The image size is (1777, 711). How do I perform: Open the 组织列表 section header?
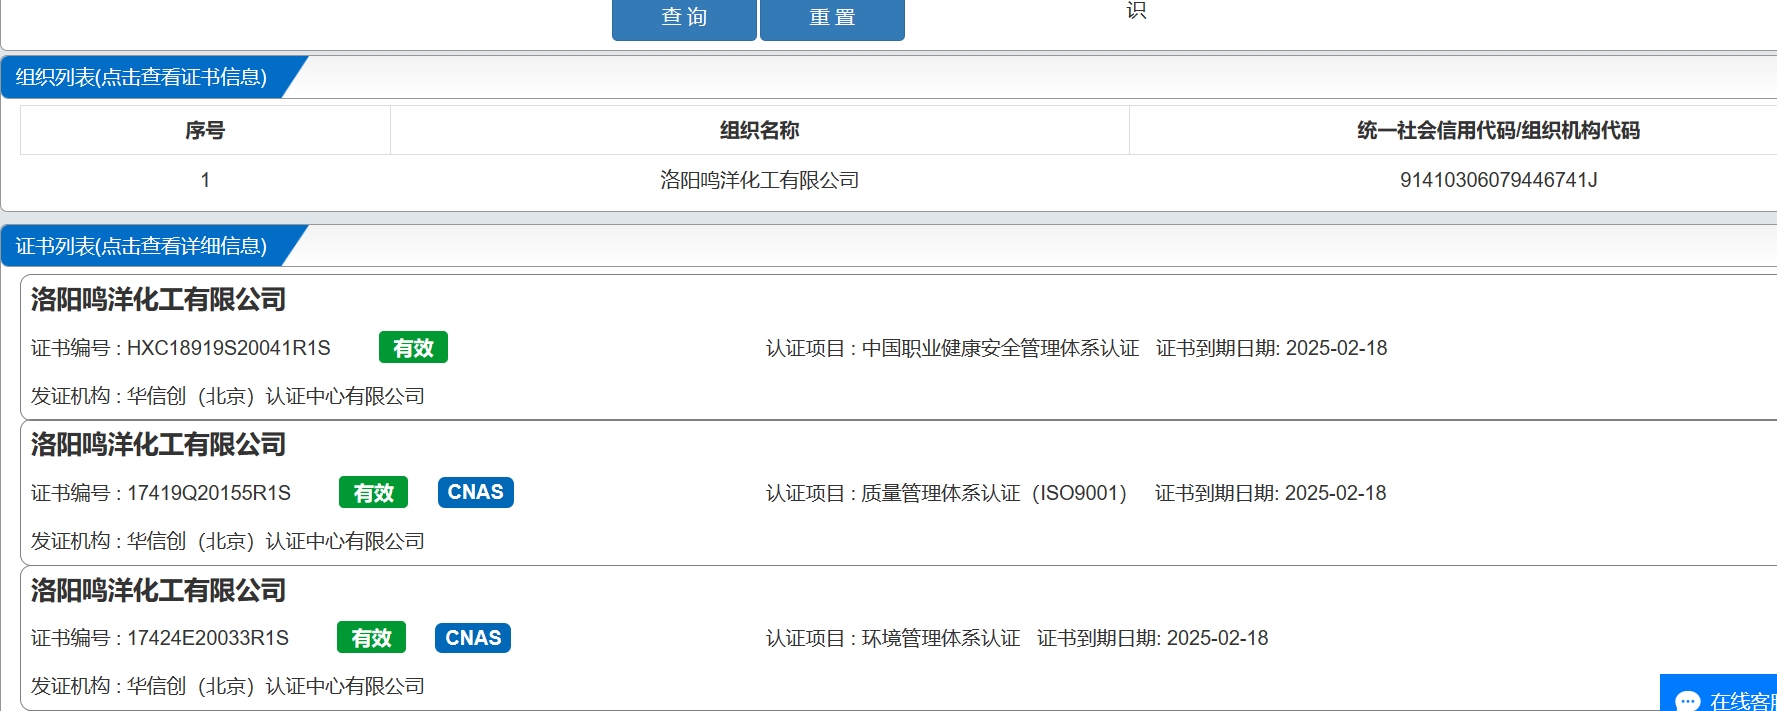coord(141,77)
